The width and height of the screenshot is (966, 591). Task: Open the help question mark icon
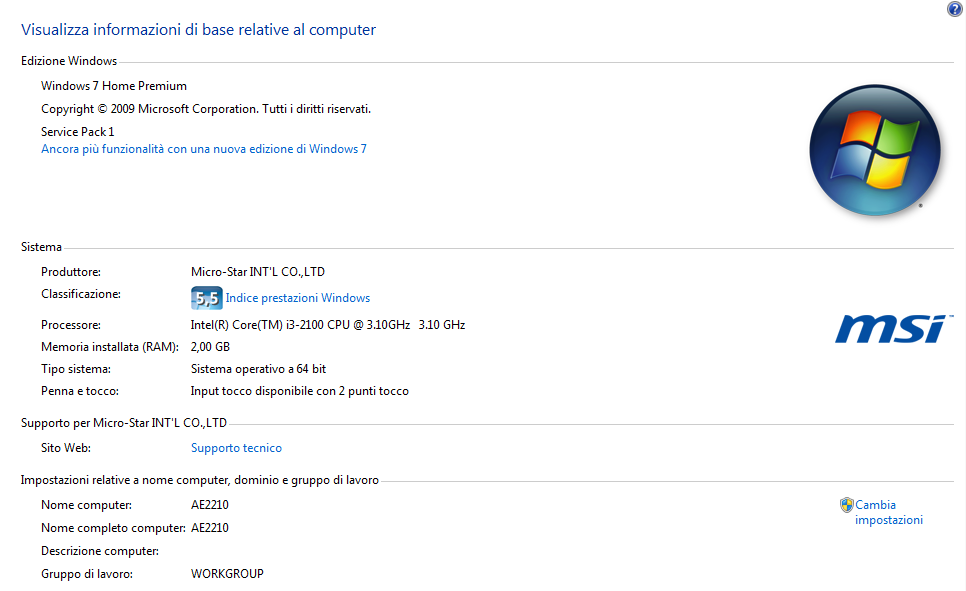tap(954, 9)
